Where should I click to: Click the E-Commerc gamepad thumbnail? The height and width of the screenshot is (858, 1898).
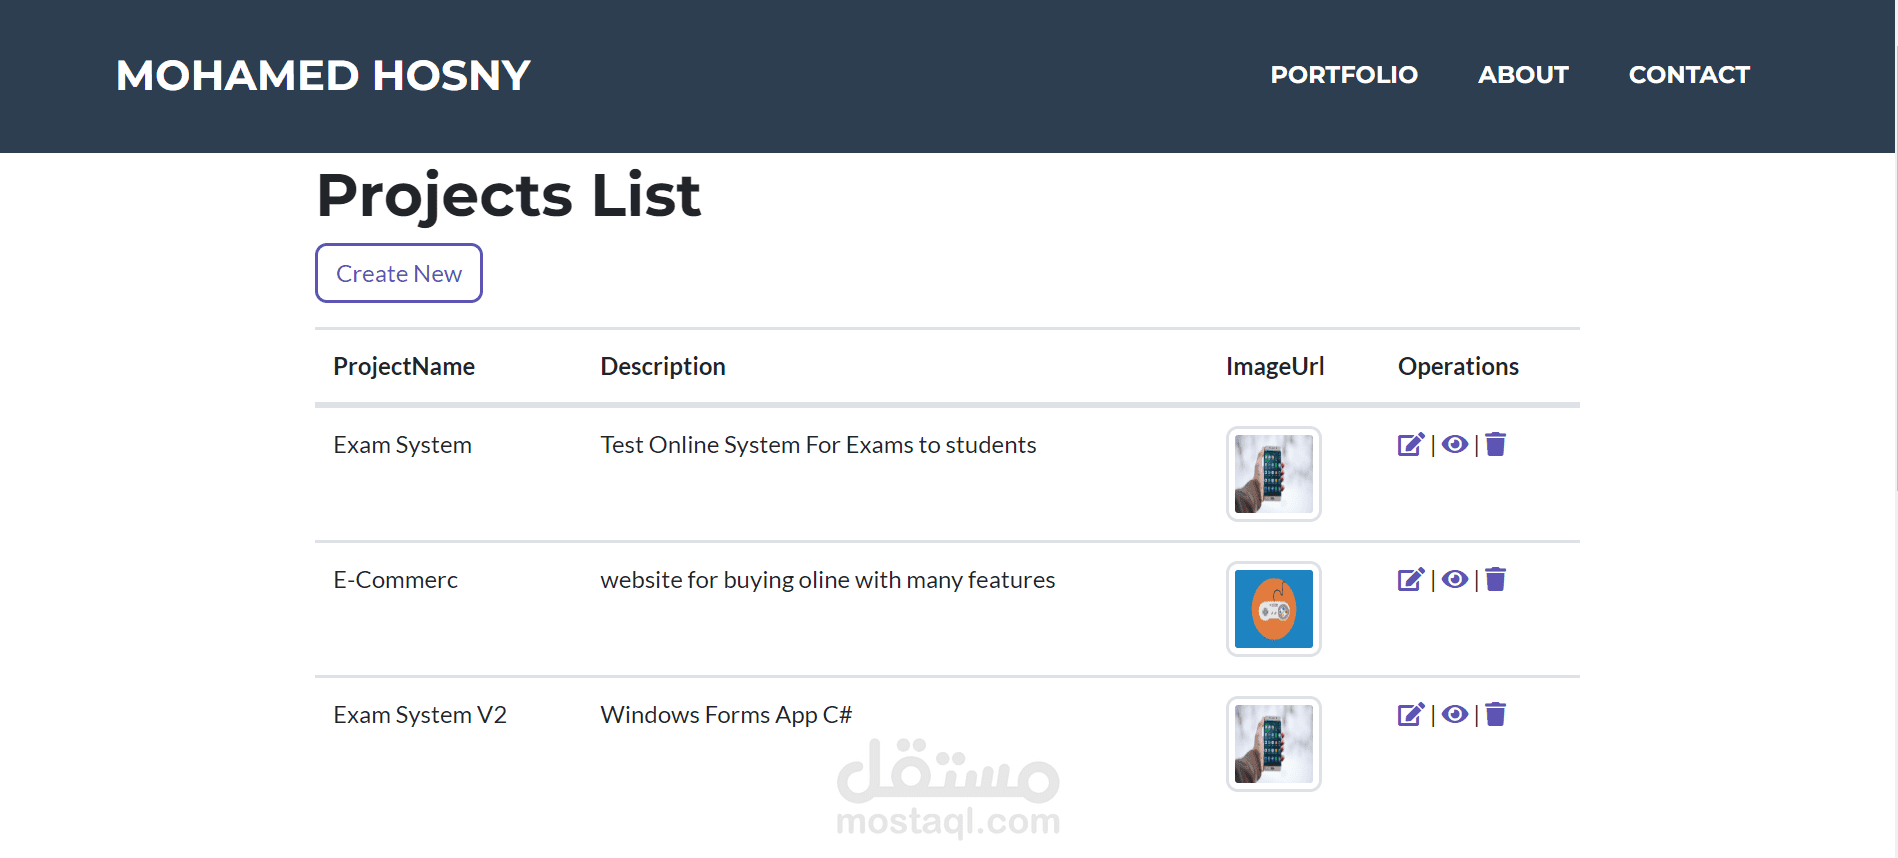pos(1273,609)
